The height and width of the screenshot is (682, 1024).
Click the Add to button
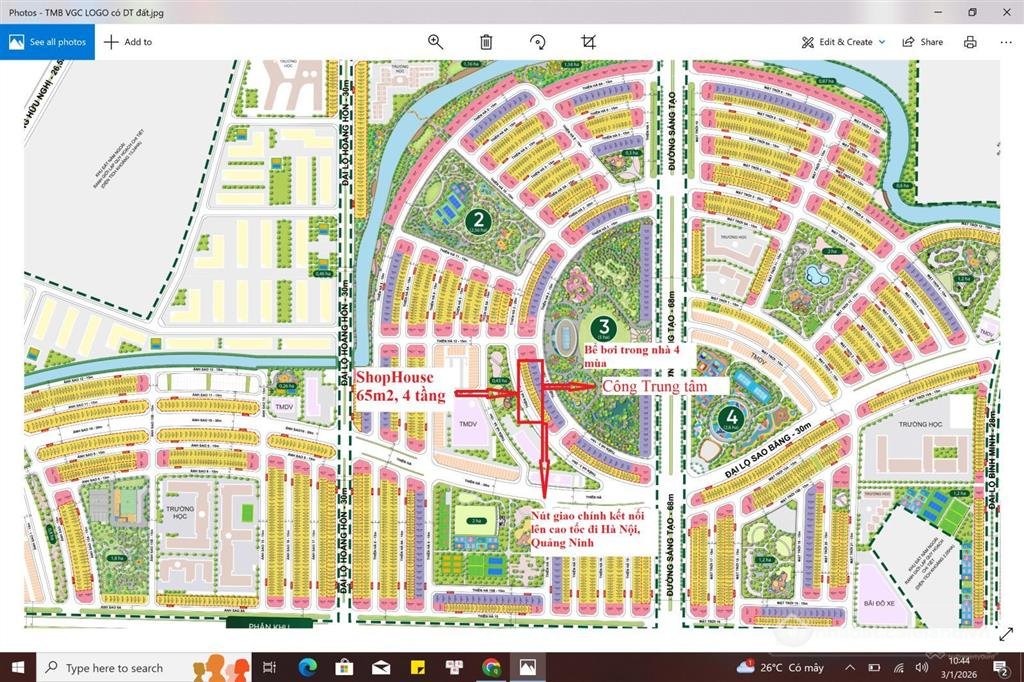click(x=128, y=42)
